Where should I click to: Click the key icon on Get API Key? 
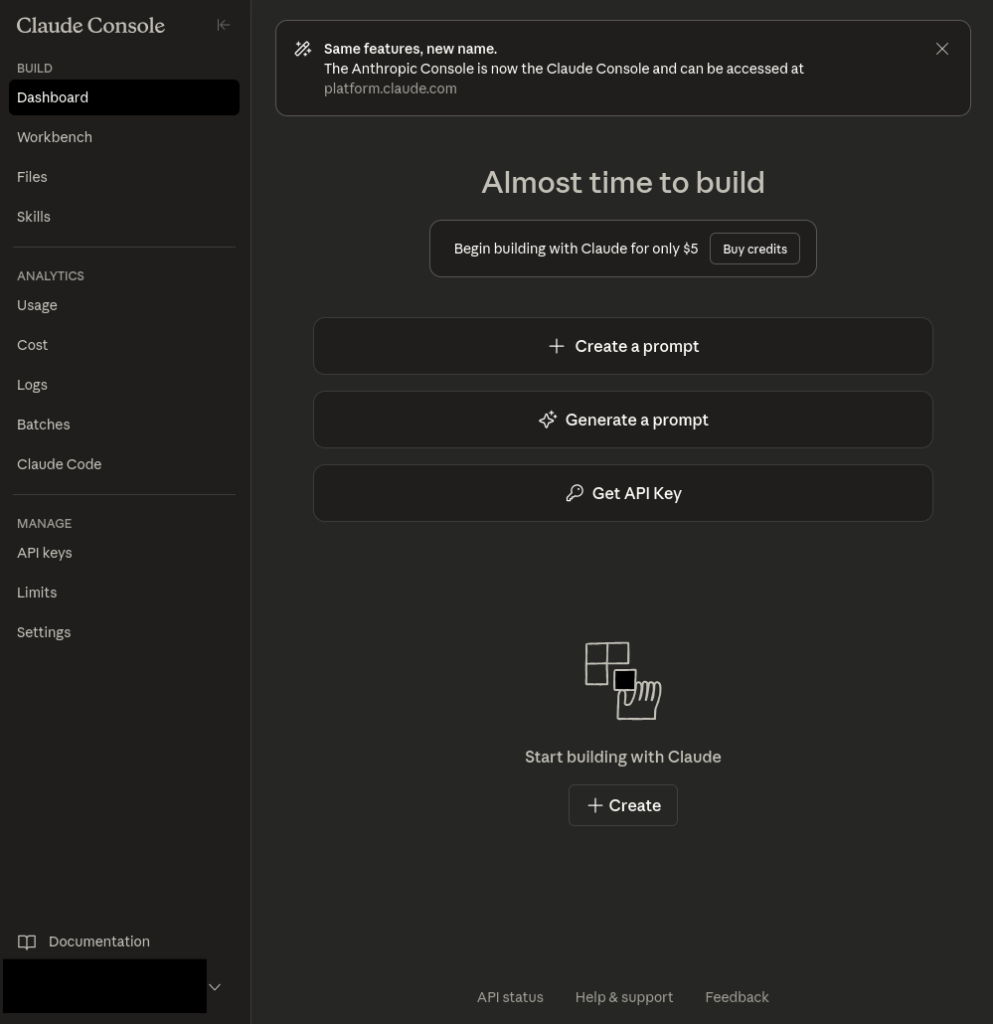click(574, 493)
